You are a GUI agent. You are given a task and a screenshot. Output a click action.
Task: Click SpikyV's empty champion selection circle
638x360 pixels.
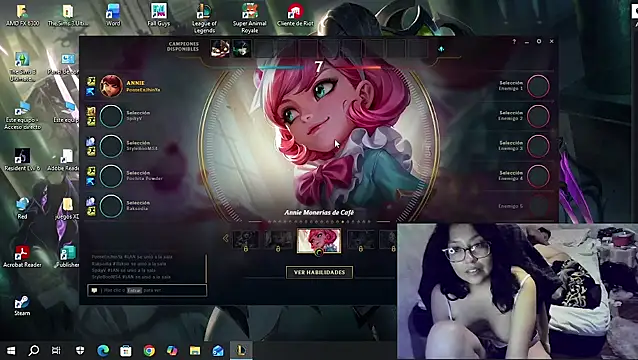[x=111, y=116]
